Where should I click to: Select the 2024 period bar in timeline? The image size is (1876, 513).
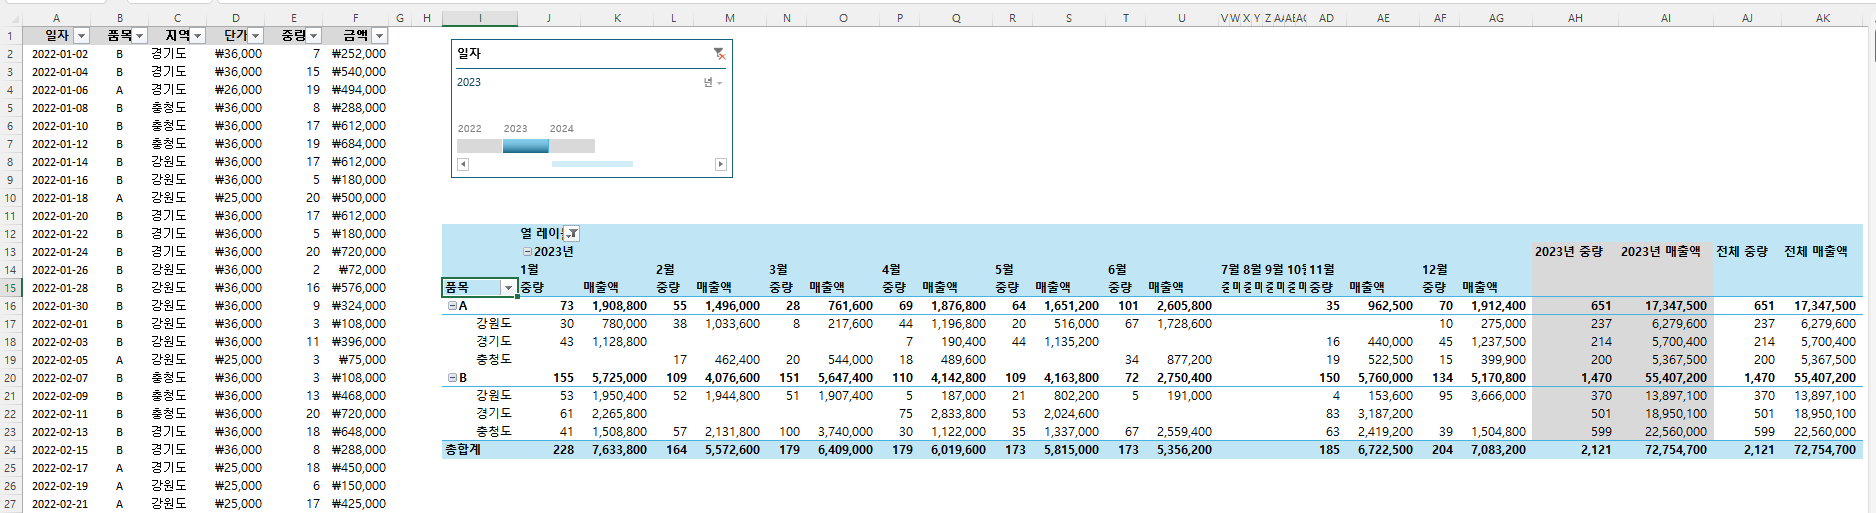(x=572, y=146)
